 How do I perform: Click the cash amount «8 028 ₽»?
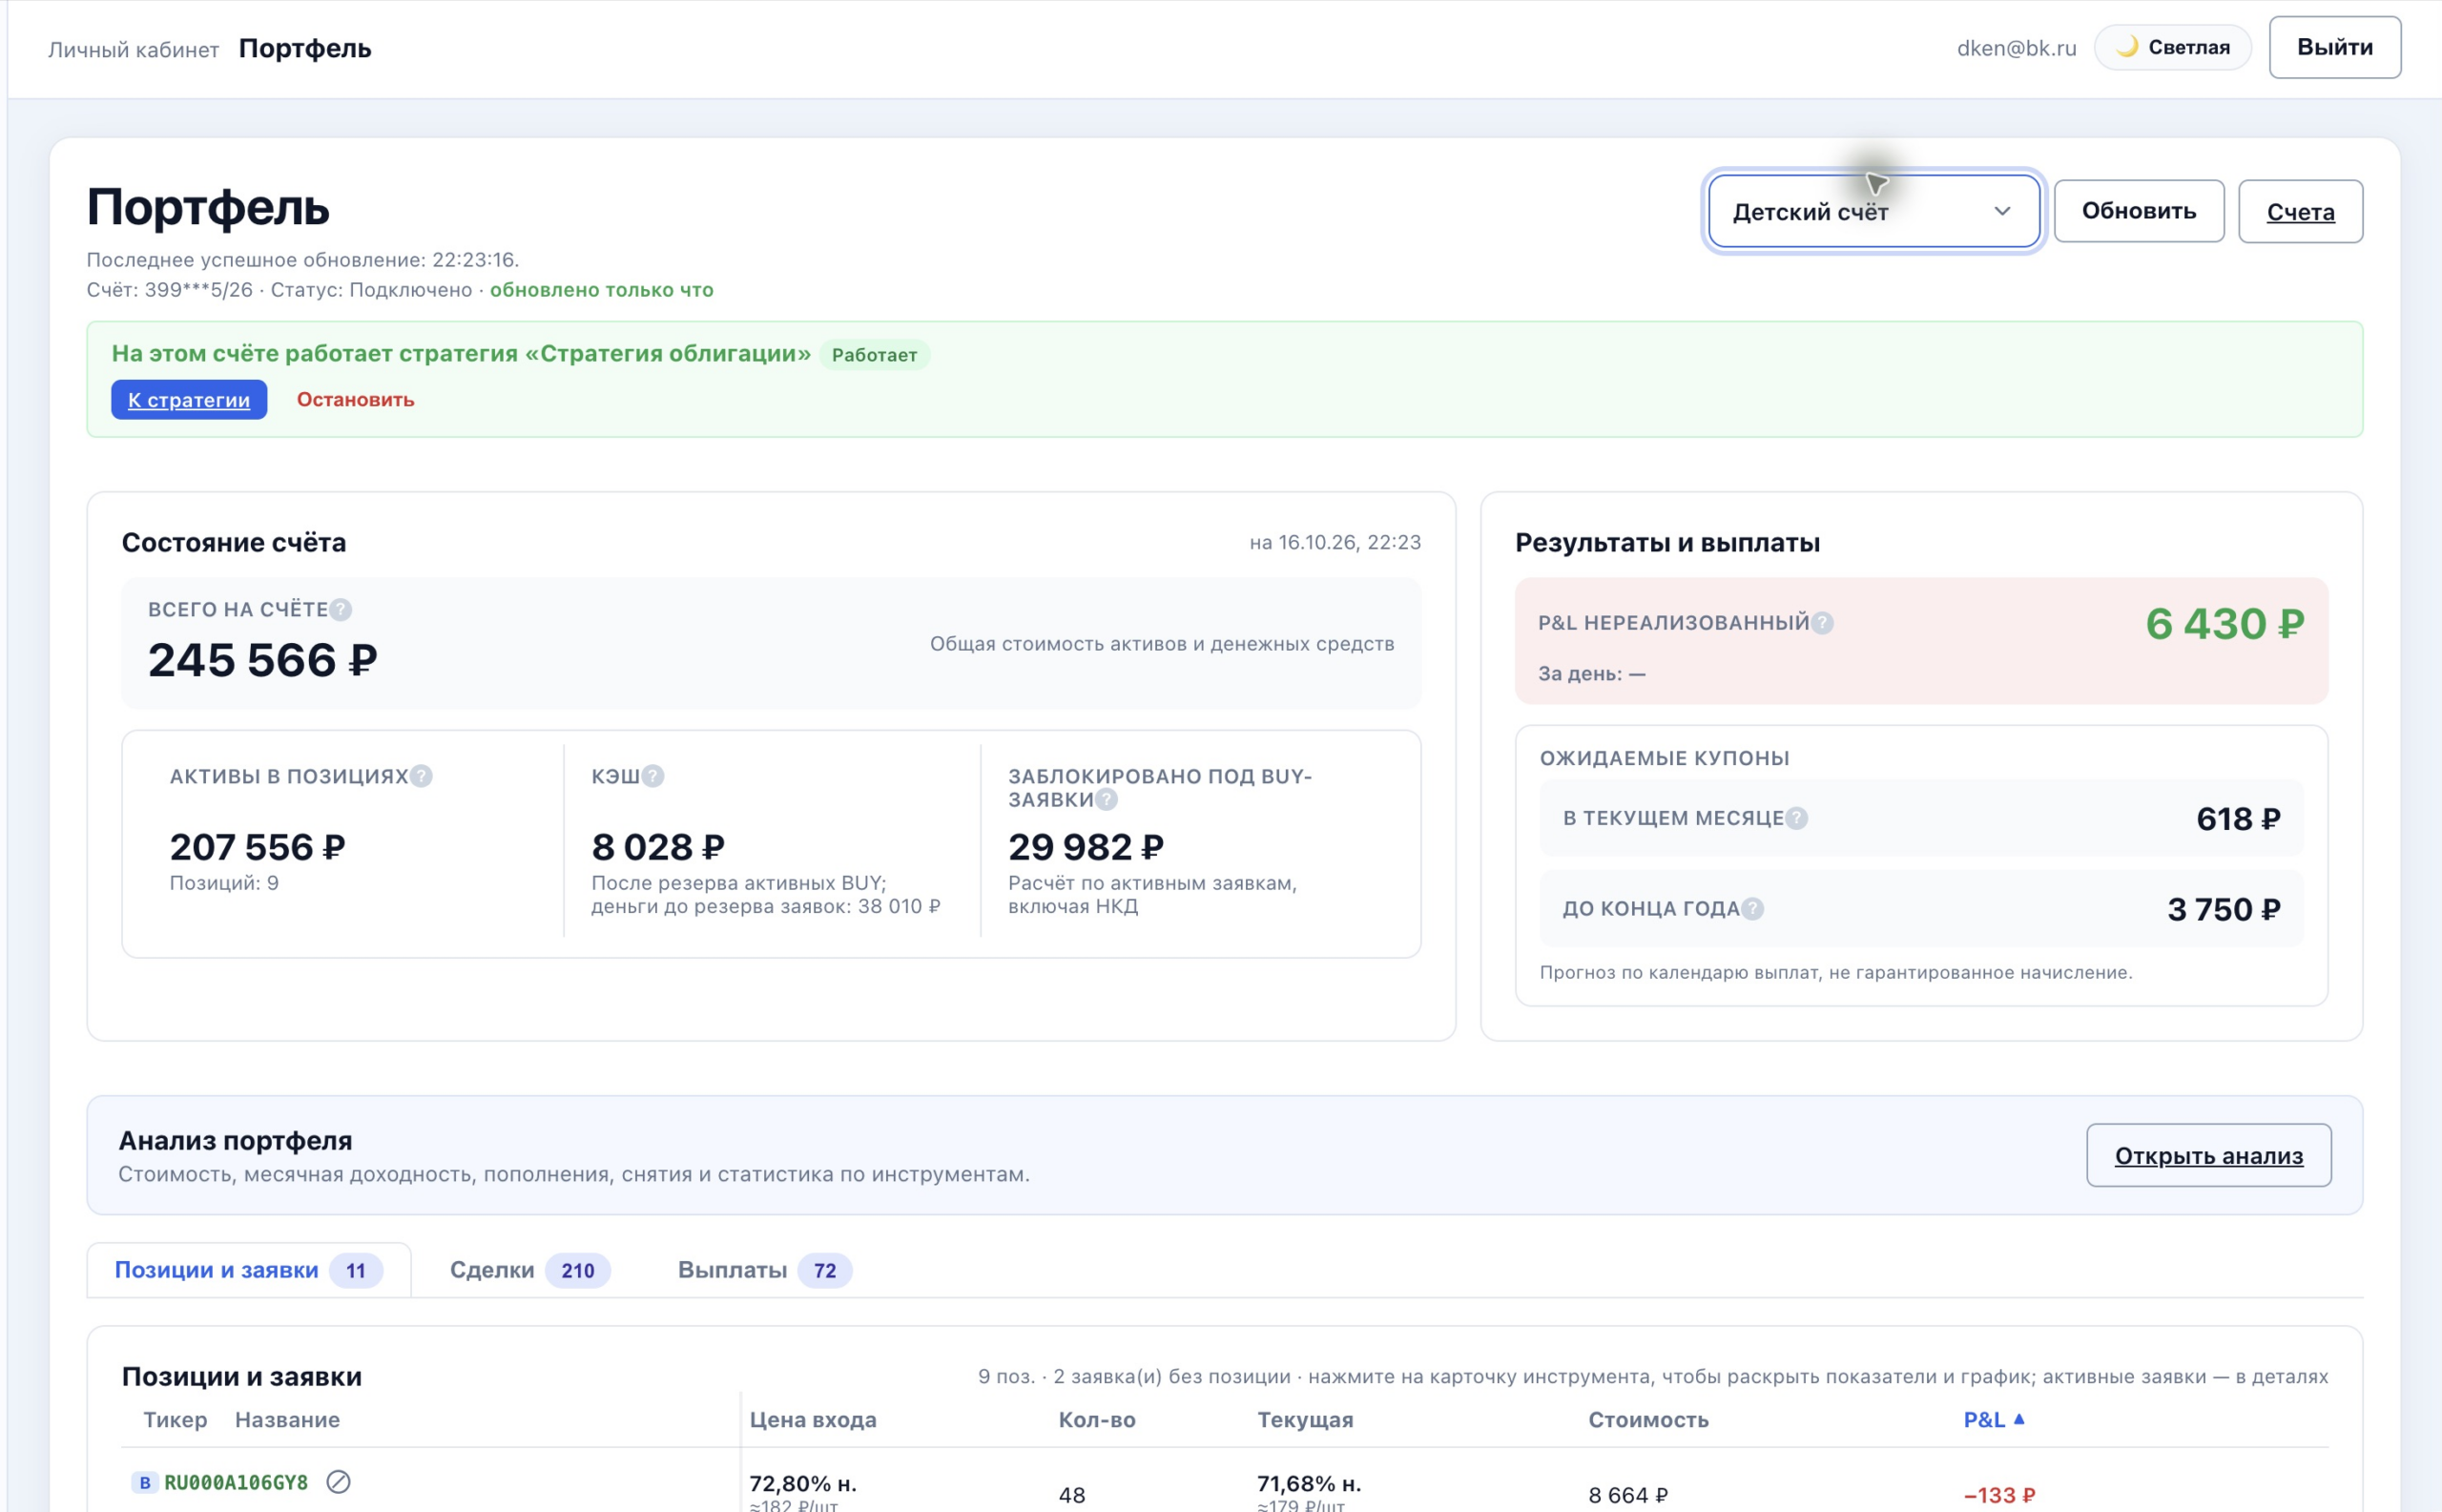pyautogui.click(x=658, y=847)
